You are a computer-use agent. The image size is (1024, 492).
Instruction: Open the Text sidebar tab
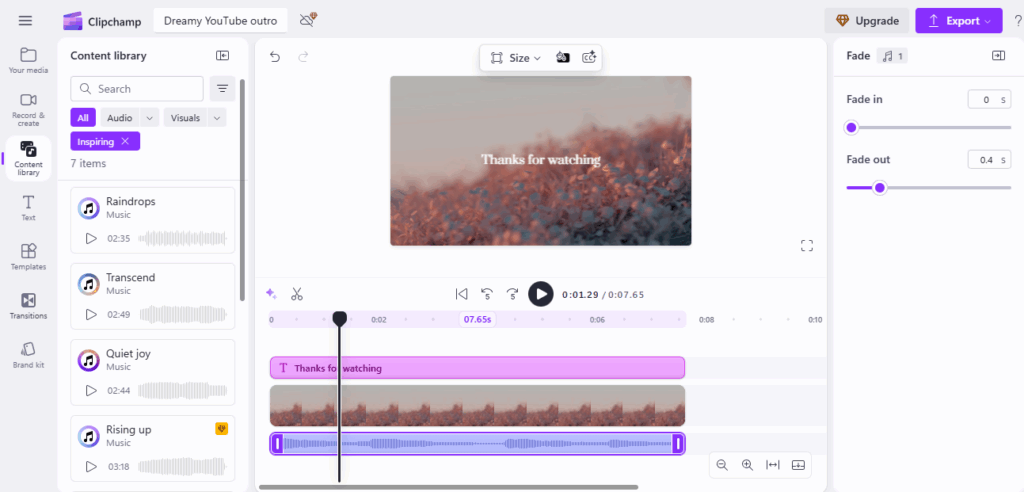pyautogui.click(x=28, y=208)
